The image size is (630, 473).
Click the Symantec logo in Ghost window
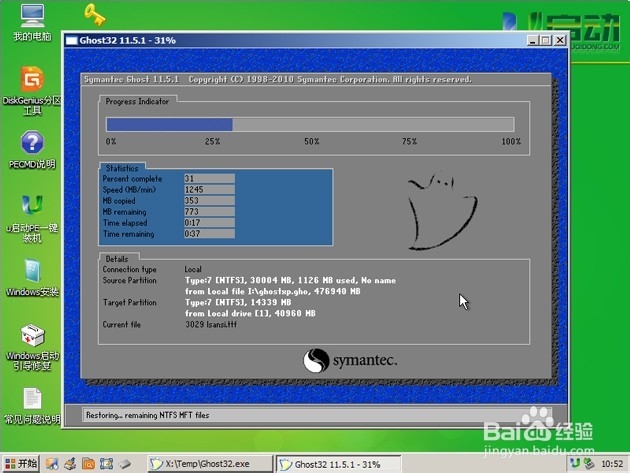point(350,360)
